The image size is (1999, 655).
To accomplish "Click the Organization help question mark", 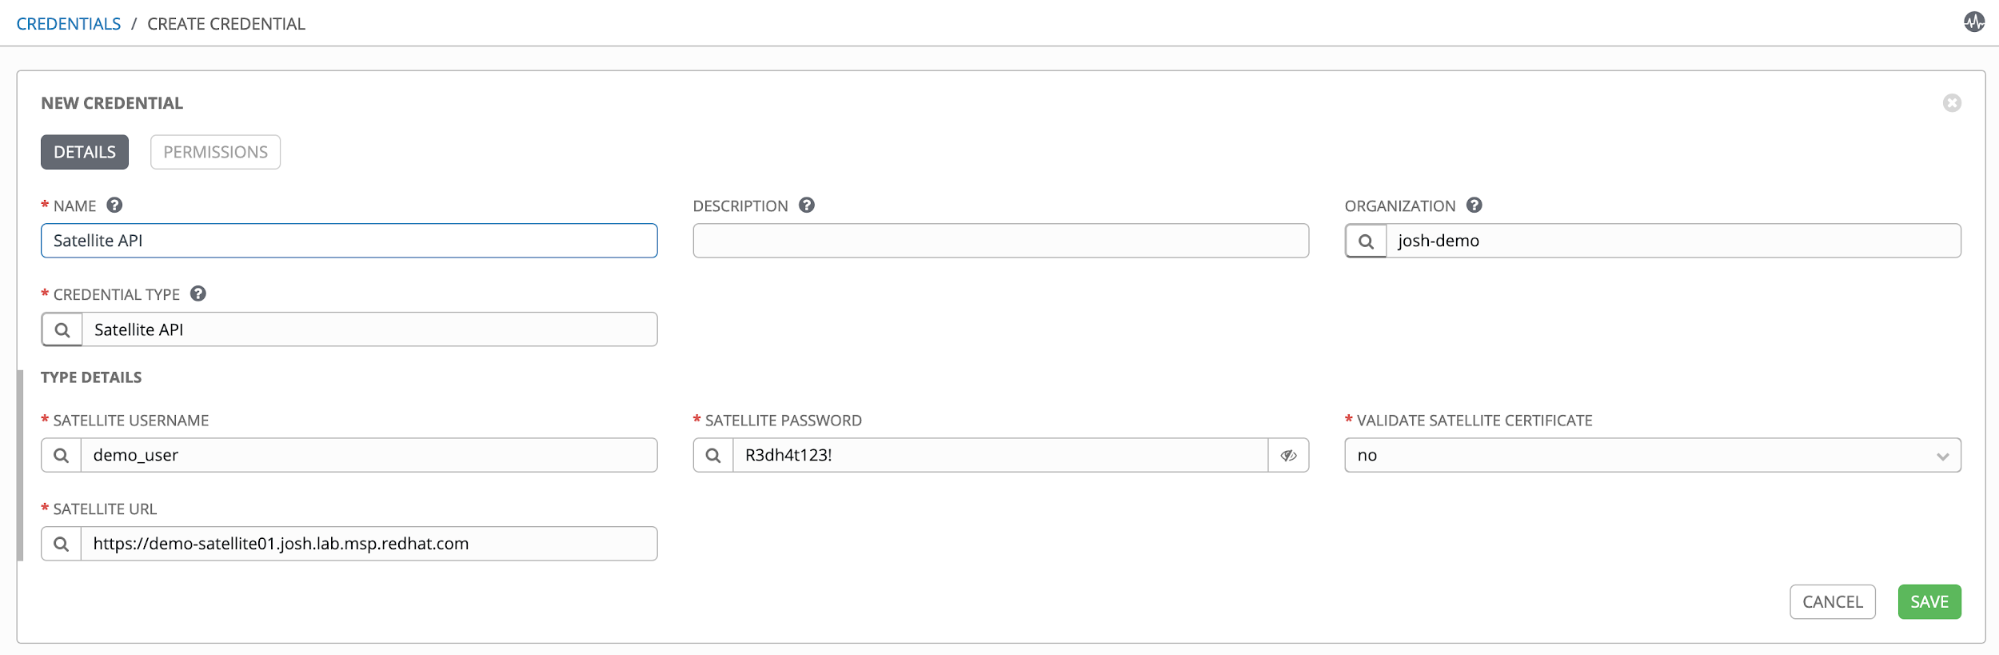I will [x=1474, y=205].
